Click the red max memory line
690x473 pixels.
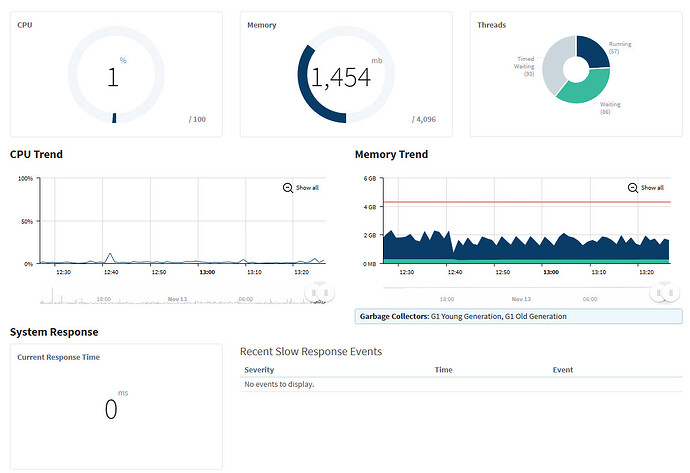[x=527, y=202]
